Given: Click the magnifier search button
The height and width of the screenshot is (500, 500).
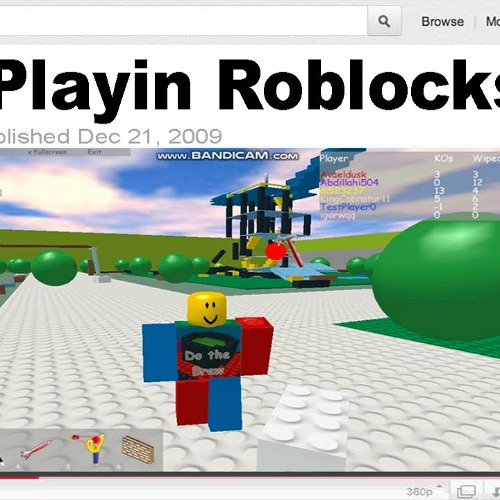Looking at the screenshot, I should [384, 21].
